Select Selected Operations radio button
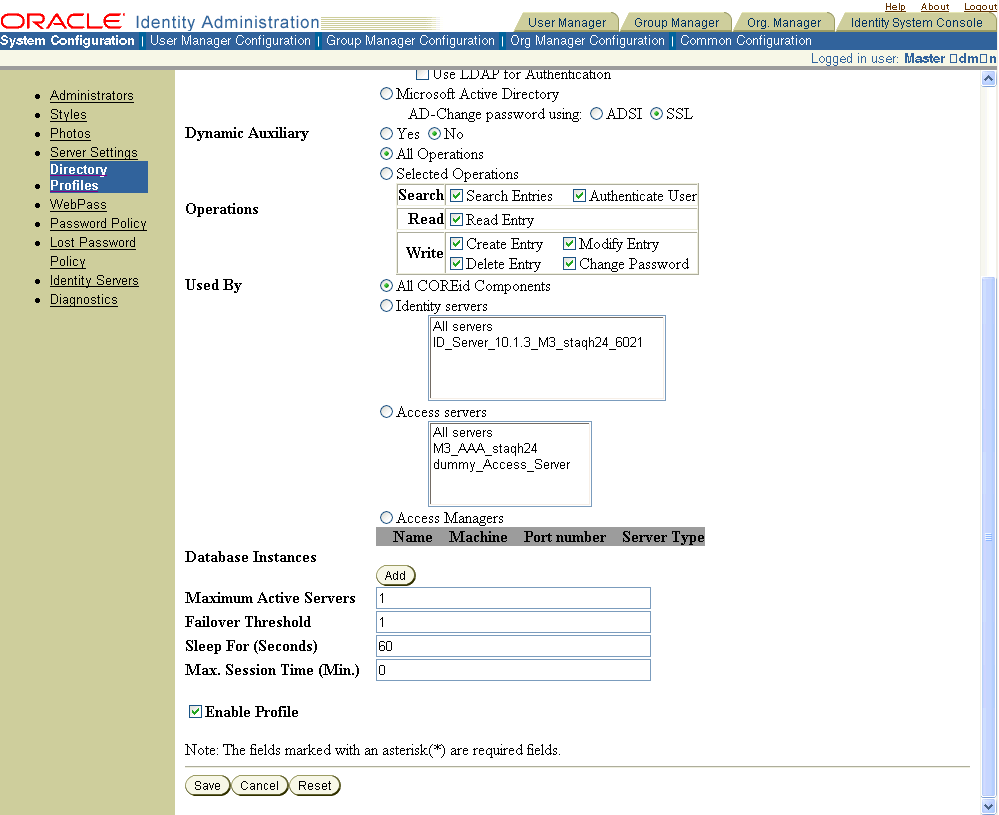999x815 pixels. pos(386,173)
